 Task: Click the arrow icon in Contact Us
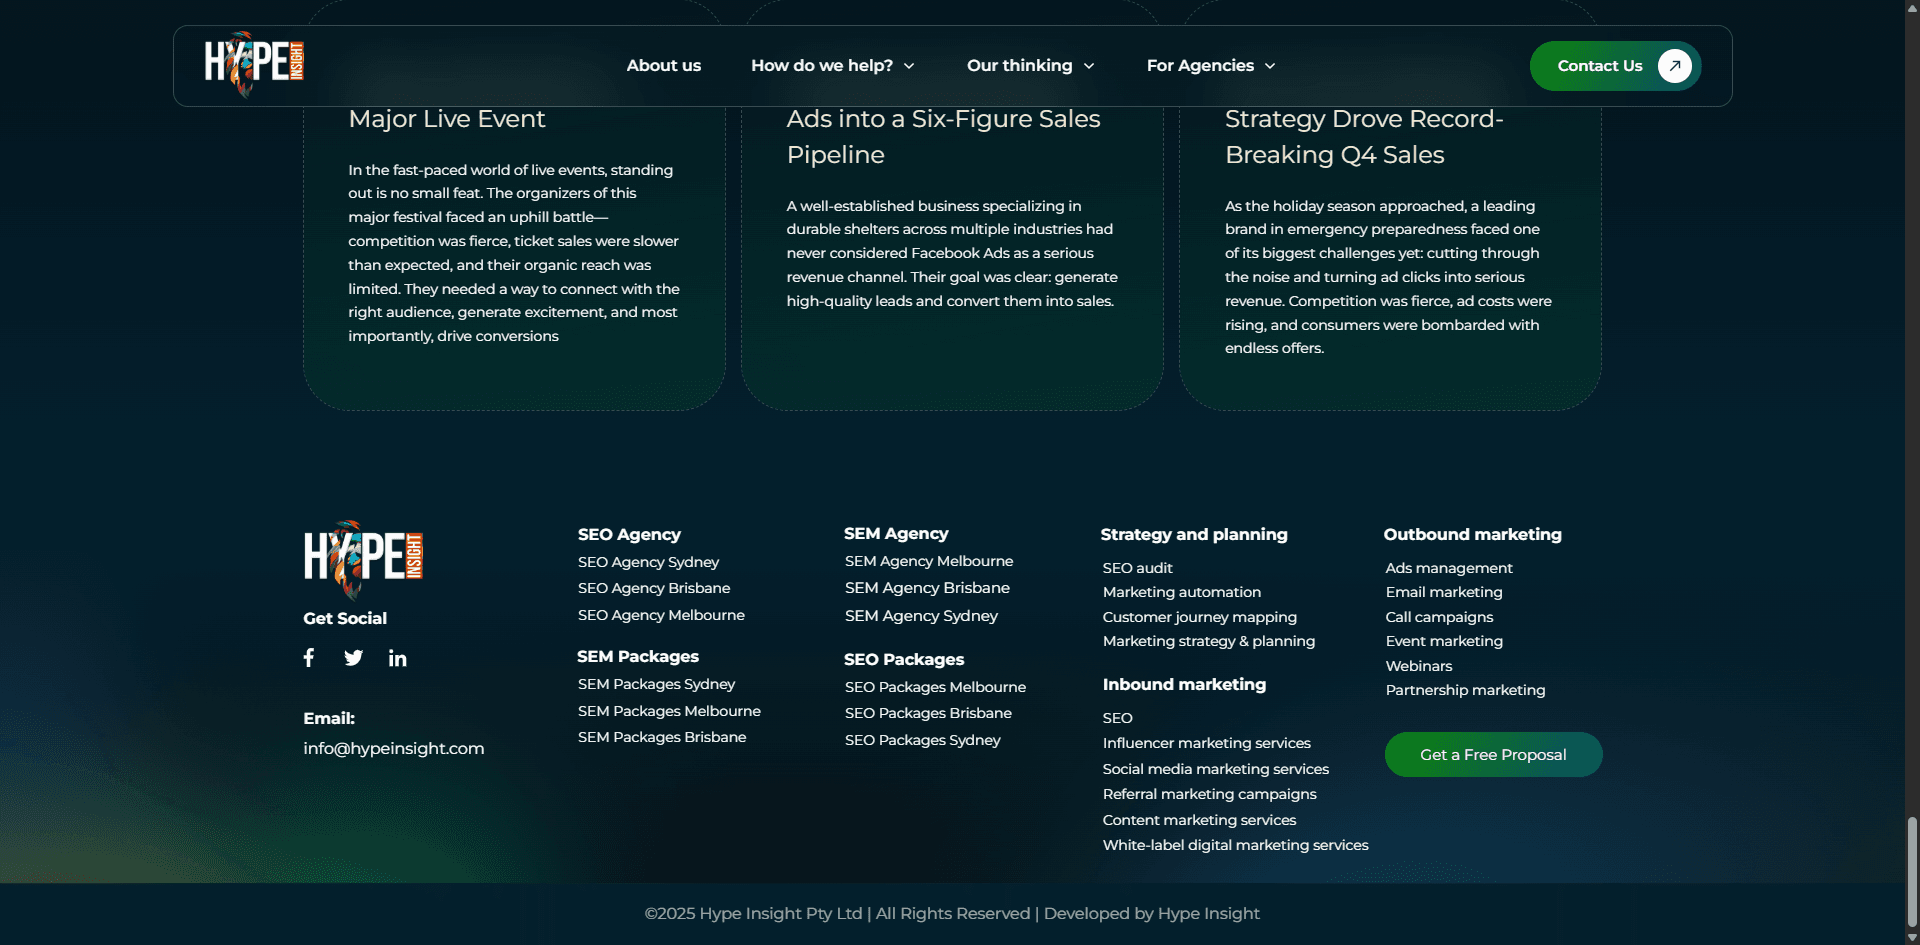(1674, 66)
